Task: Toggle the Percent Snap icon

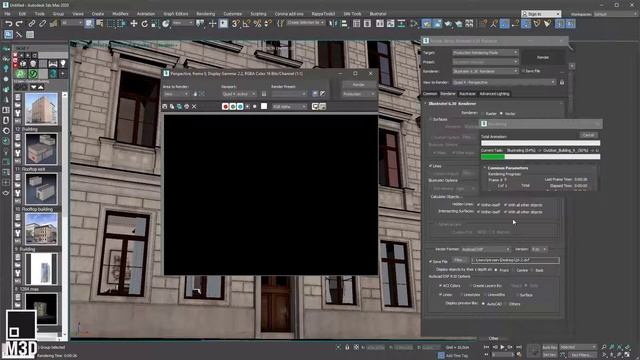Action: pyautogui.click(x=257, y=24)
